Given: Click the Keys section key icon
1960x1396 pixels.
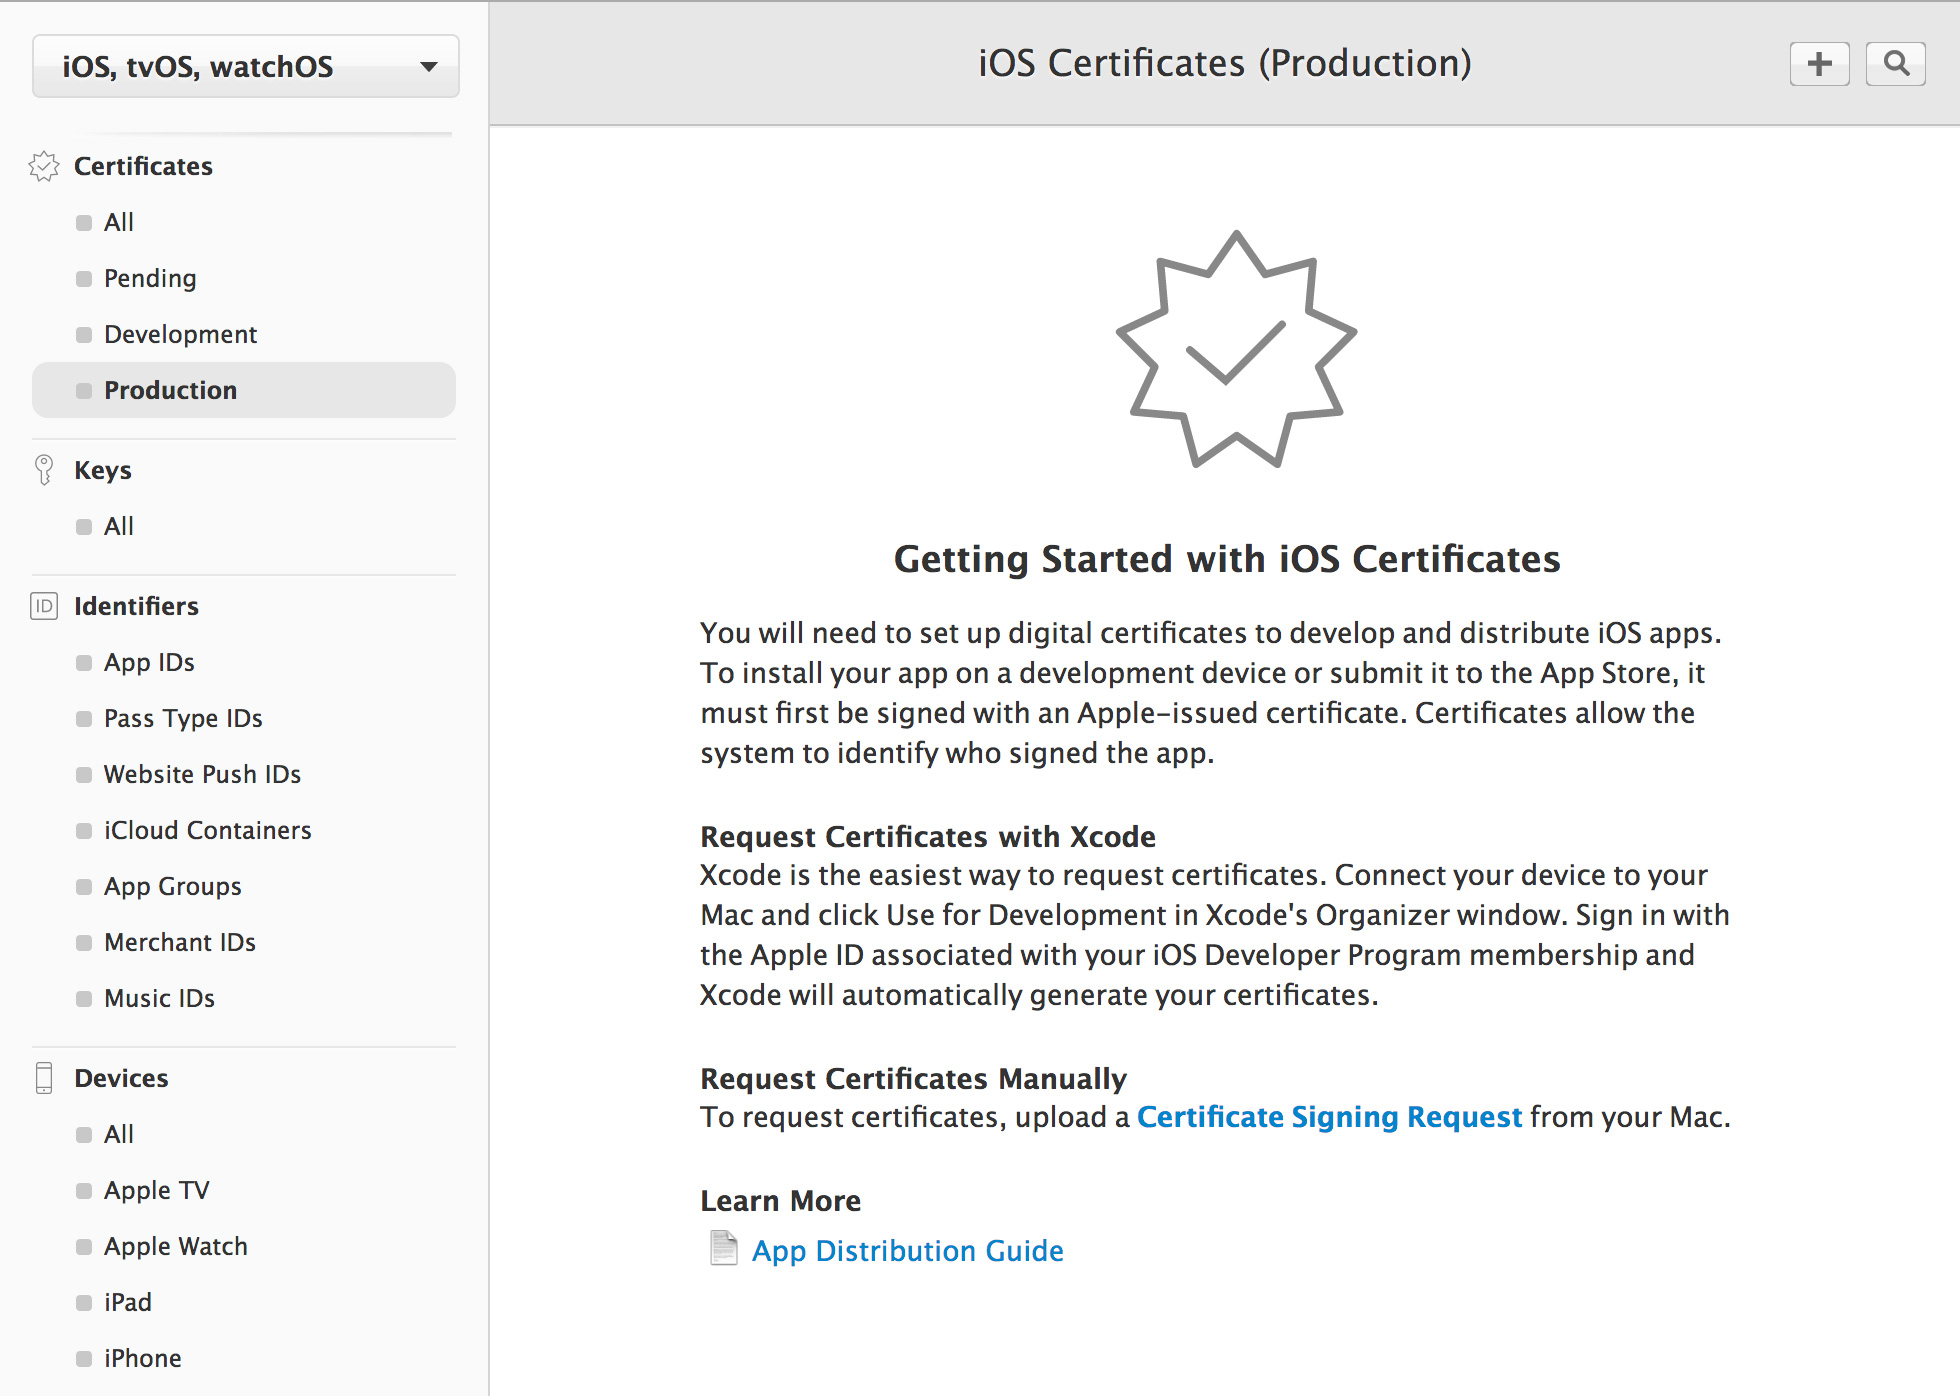Looking at the screenshot, I should coord(44,470).
